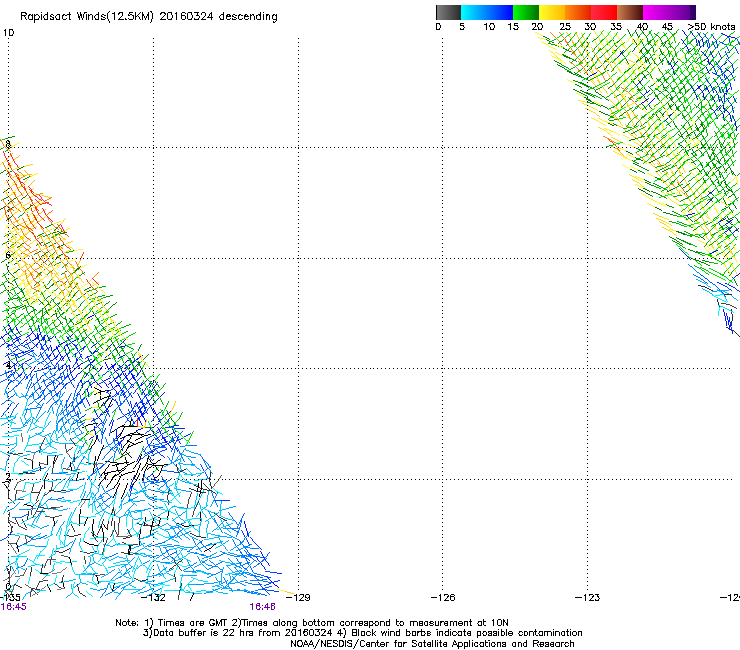Click the red 30-35 knots color segment

point(604,12)
